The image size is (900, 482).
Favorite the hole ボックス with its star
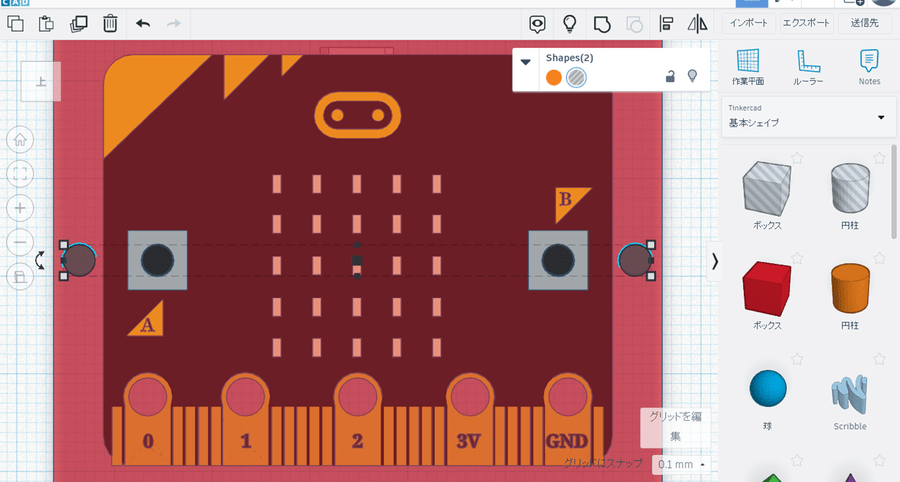coord(797,158)
